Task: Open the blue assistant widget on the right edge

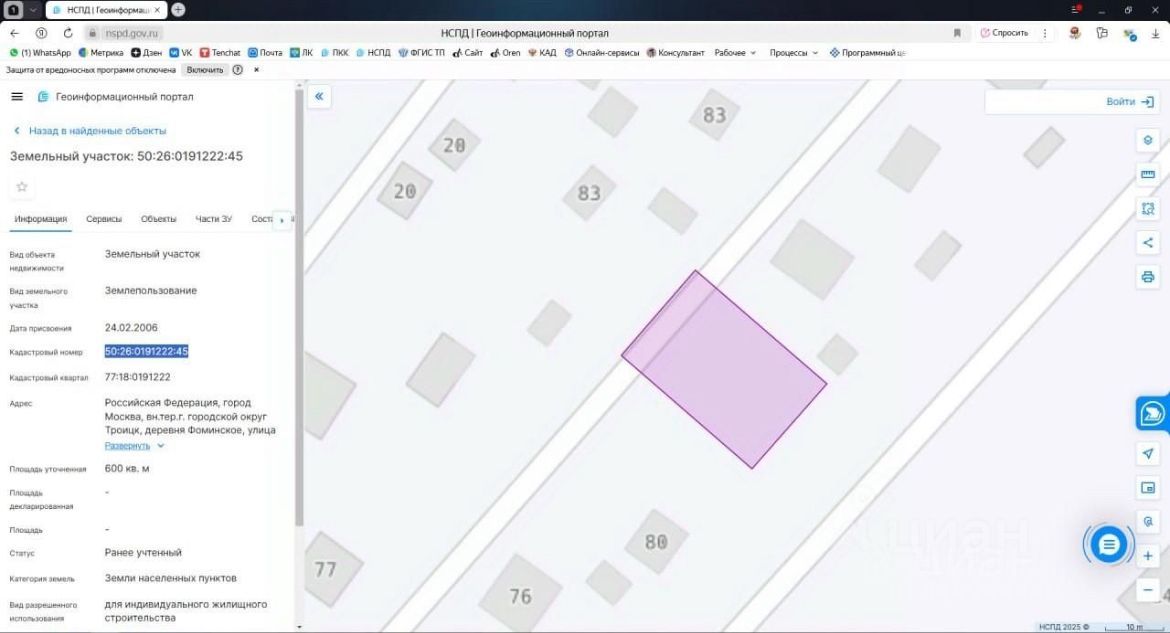Action: pyautogui.click(x=1152, y=413)
